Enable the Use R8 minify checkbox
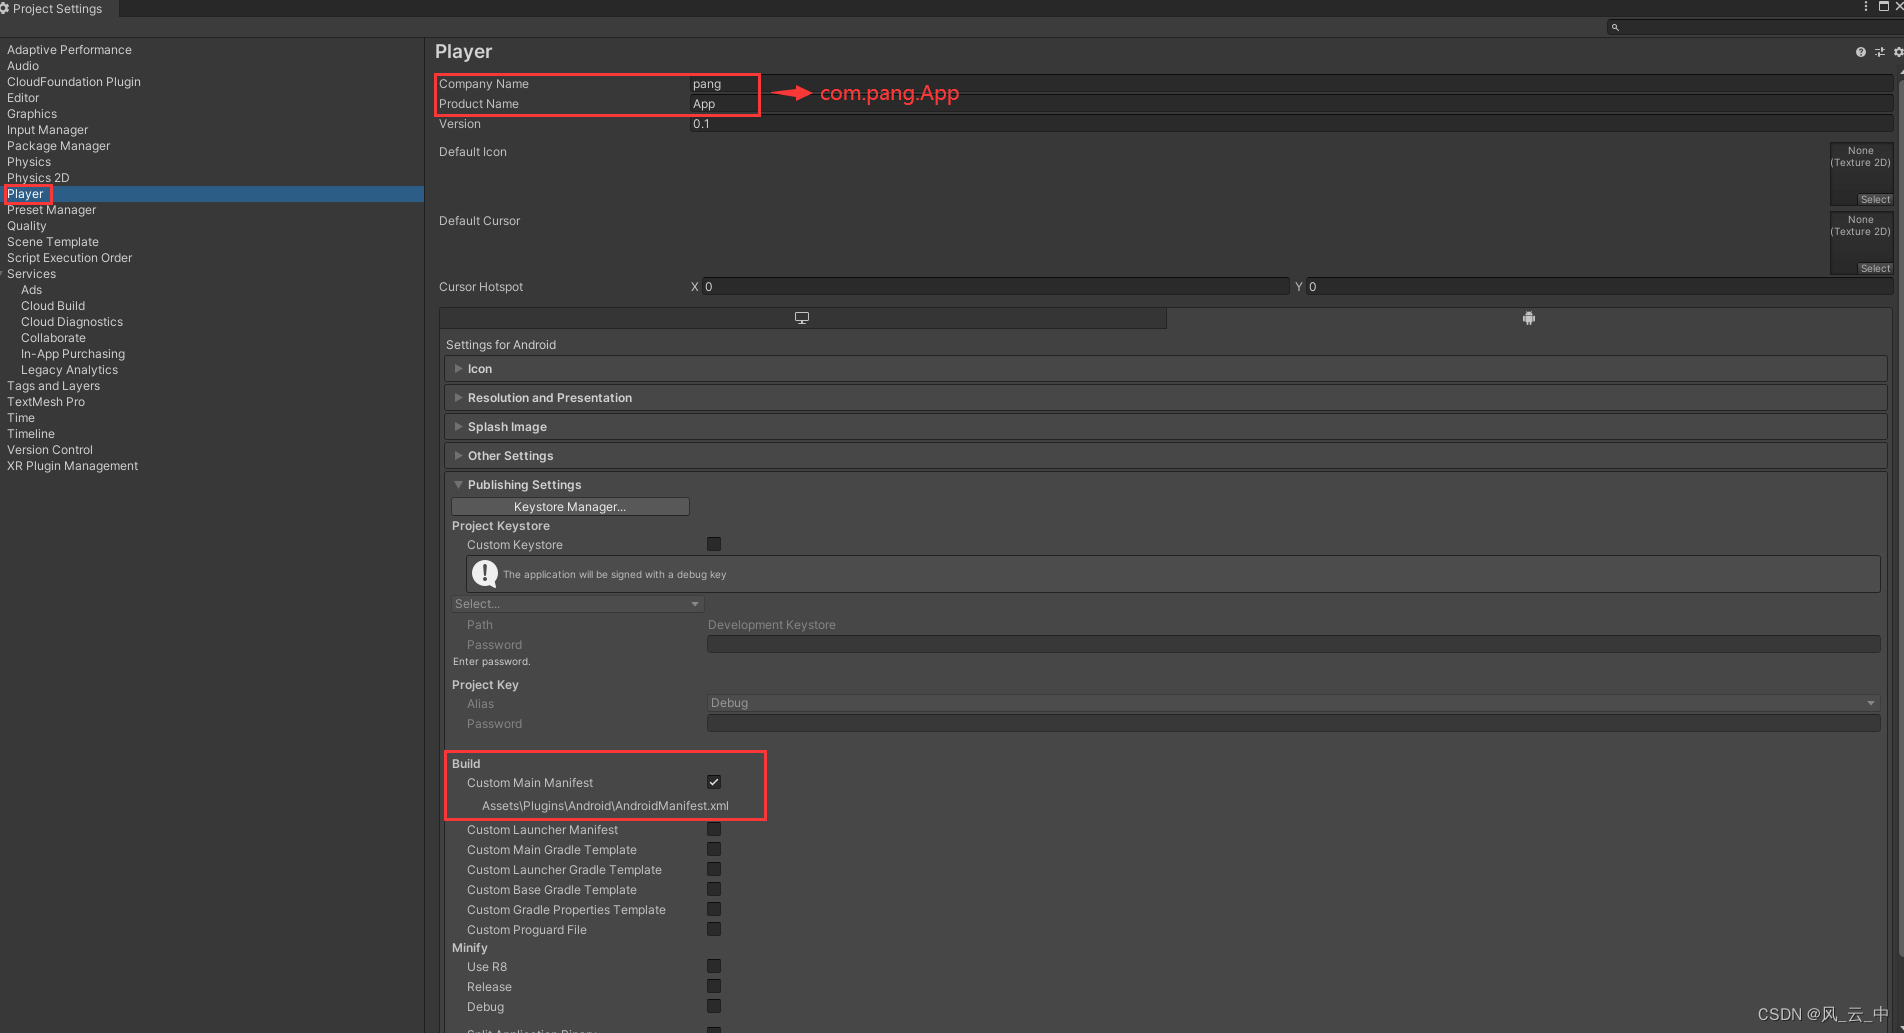This screenshot has height=1033, width=1904. 713,966
